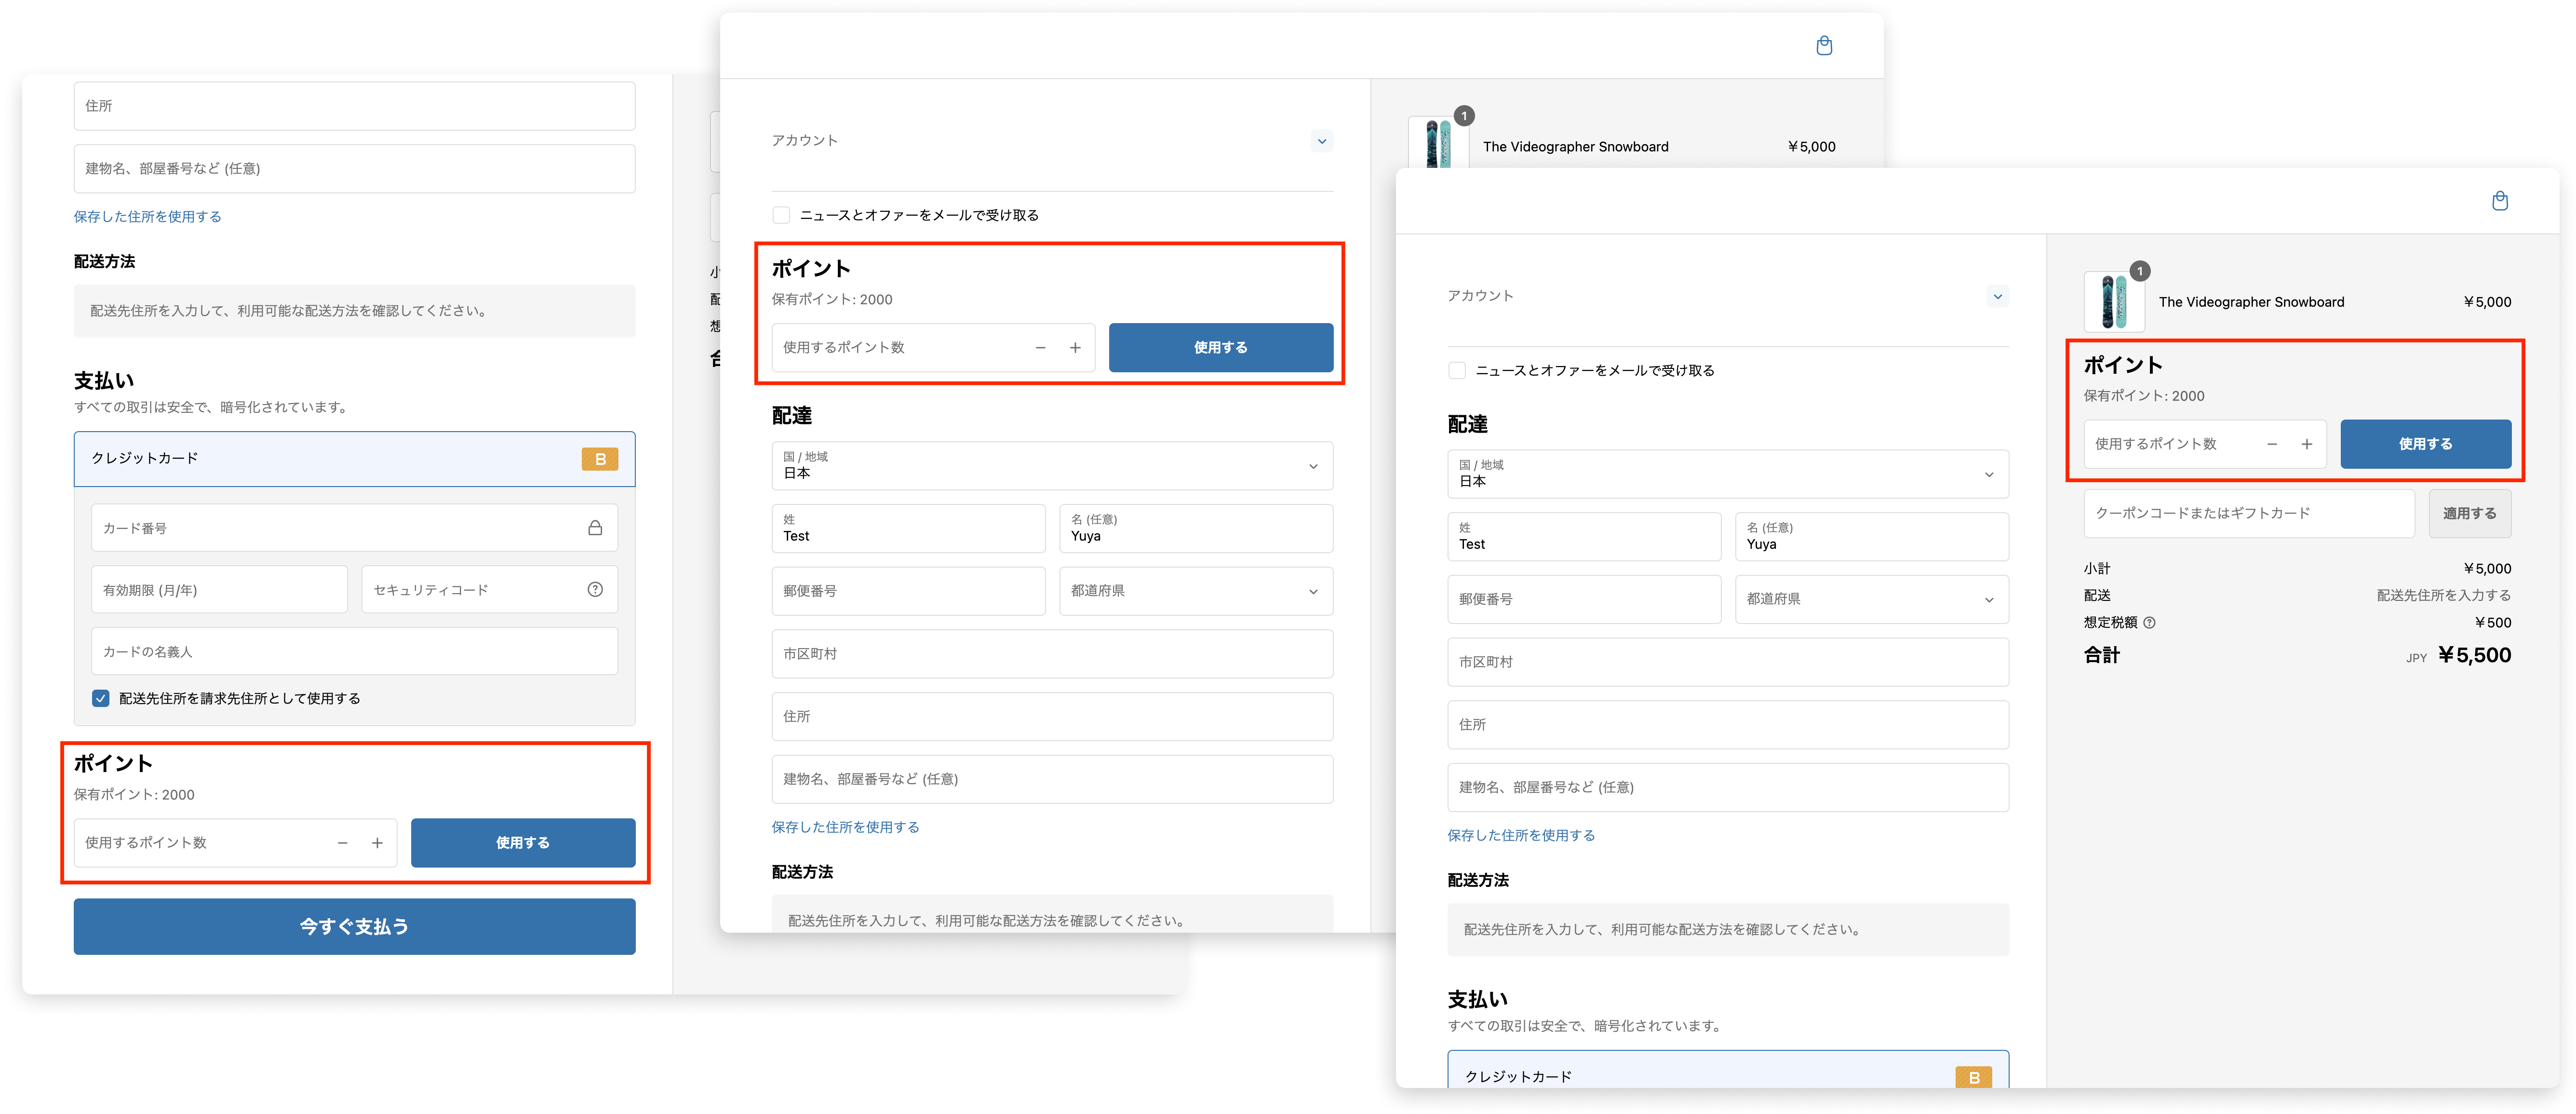2576x1114 pixels.
Task: Click lock icon in card number field
Action: pyautogui.click(x=595, y=528)
